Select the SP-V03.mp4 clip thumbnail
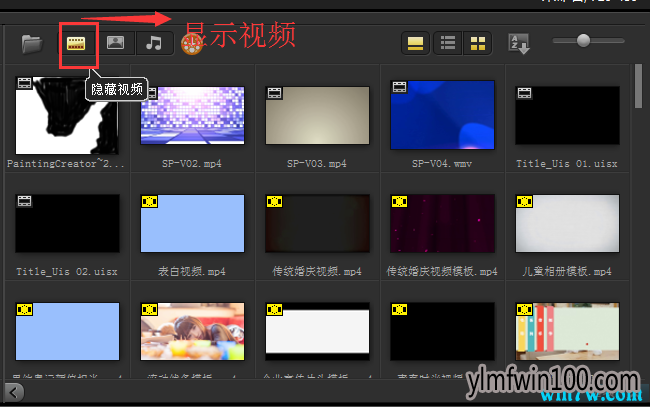 (x=318, y=115)
